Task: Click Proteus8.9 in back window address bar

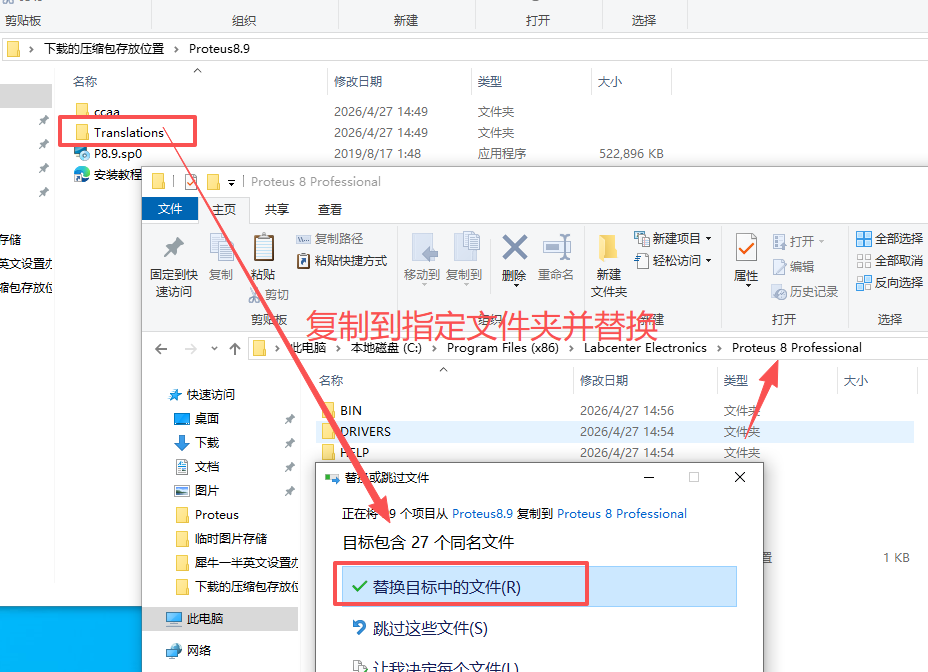Action: (x=220, y=49)
